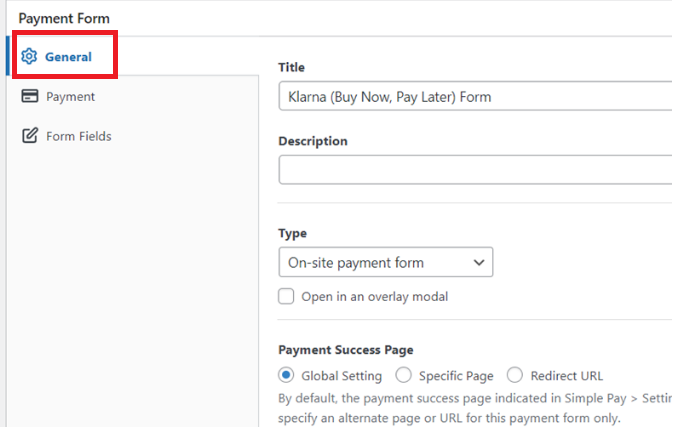
Task: Edit the Title input field
Action: tap(475, 96)
